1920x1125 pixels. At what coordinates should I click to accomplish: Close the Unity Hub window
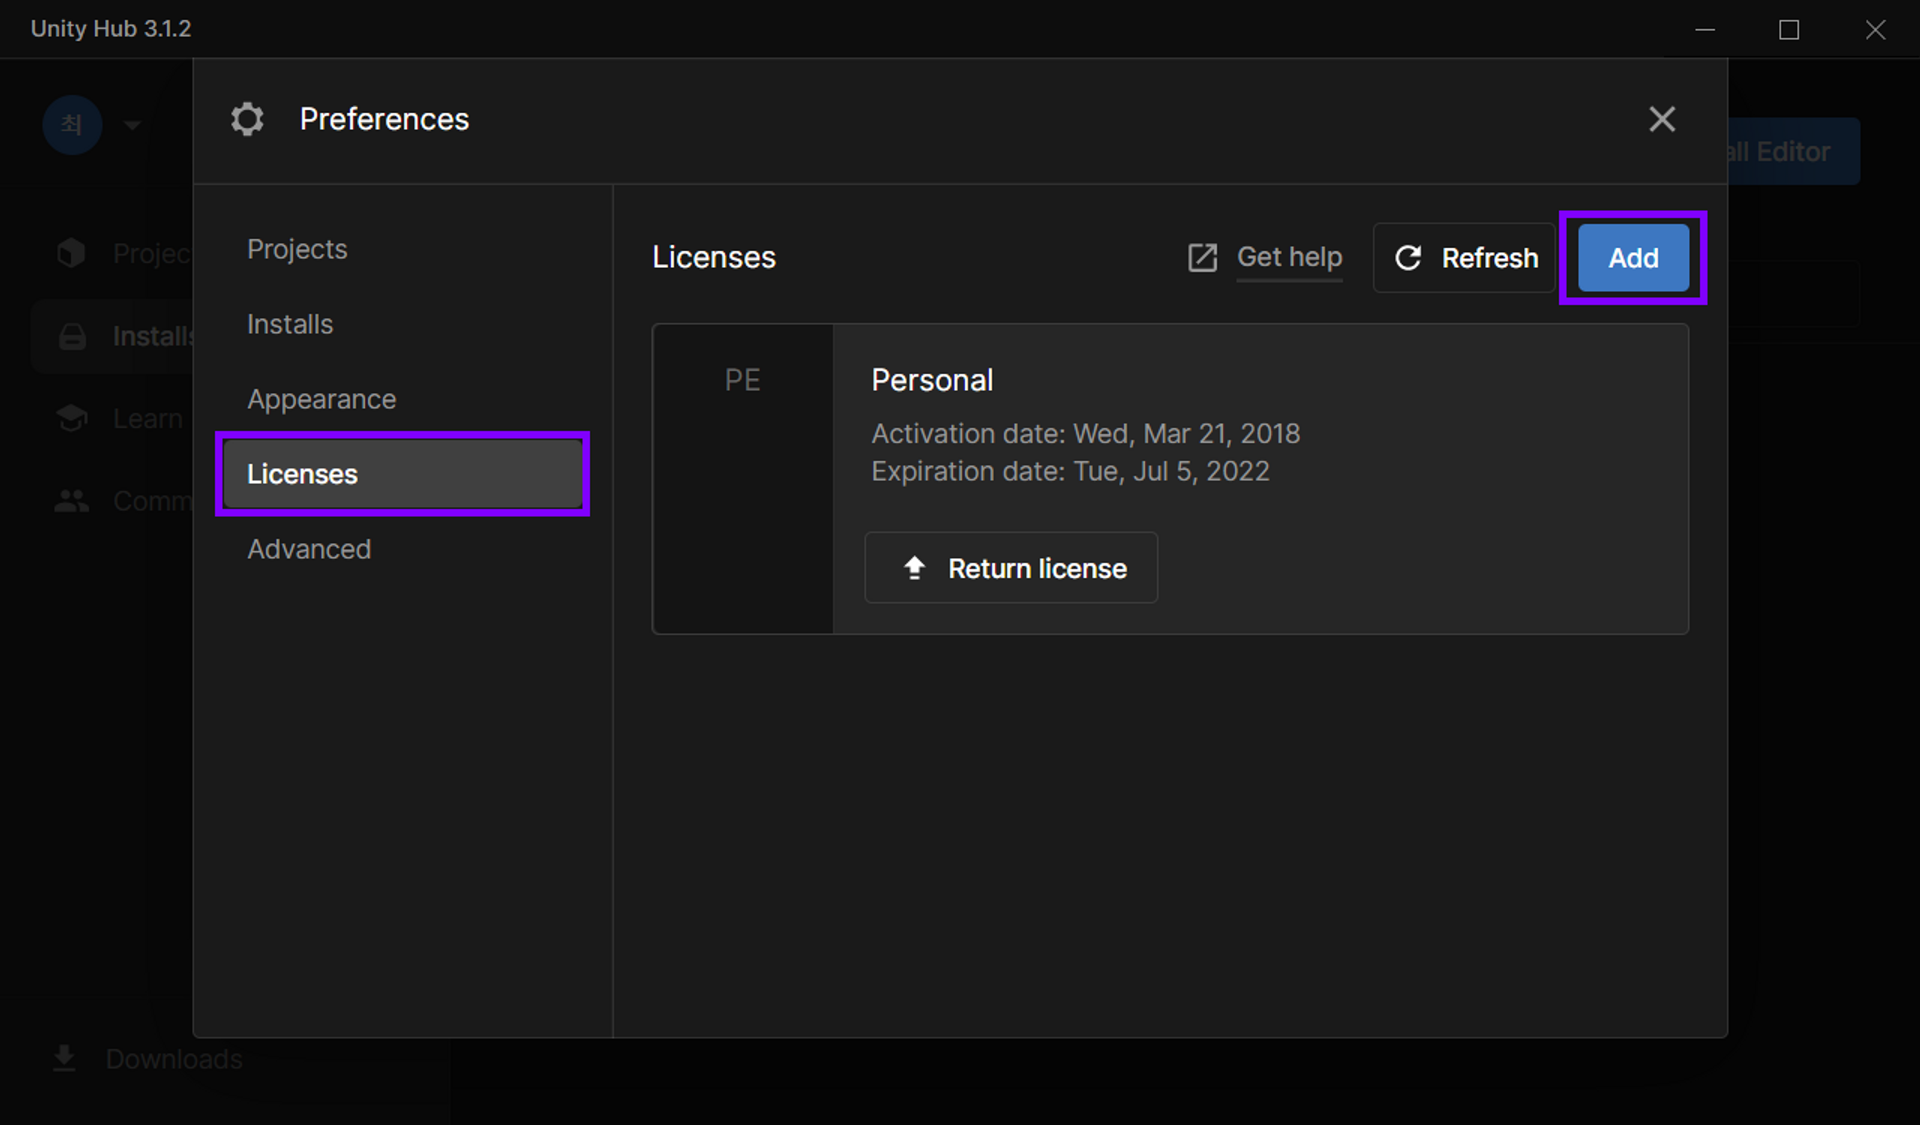(x=1875, y=29)
